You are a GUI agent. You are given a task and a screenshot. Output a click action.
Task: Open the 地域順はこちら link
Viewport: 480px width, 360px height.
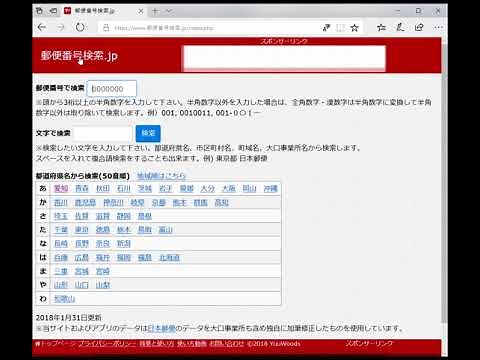pyautogui.click(x=161, y=176)
